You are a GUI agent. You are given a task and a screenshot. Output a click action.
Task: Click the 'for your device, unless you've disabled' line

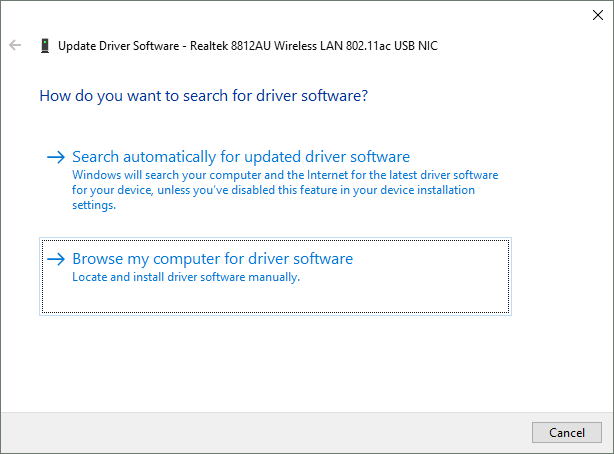(273, 190)
